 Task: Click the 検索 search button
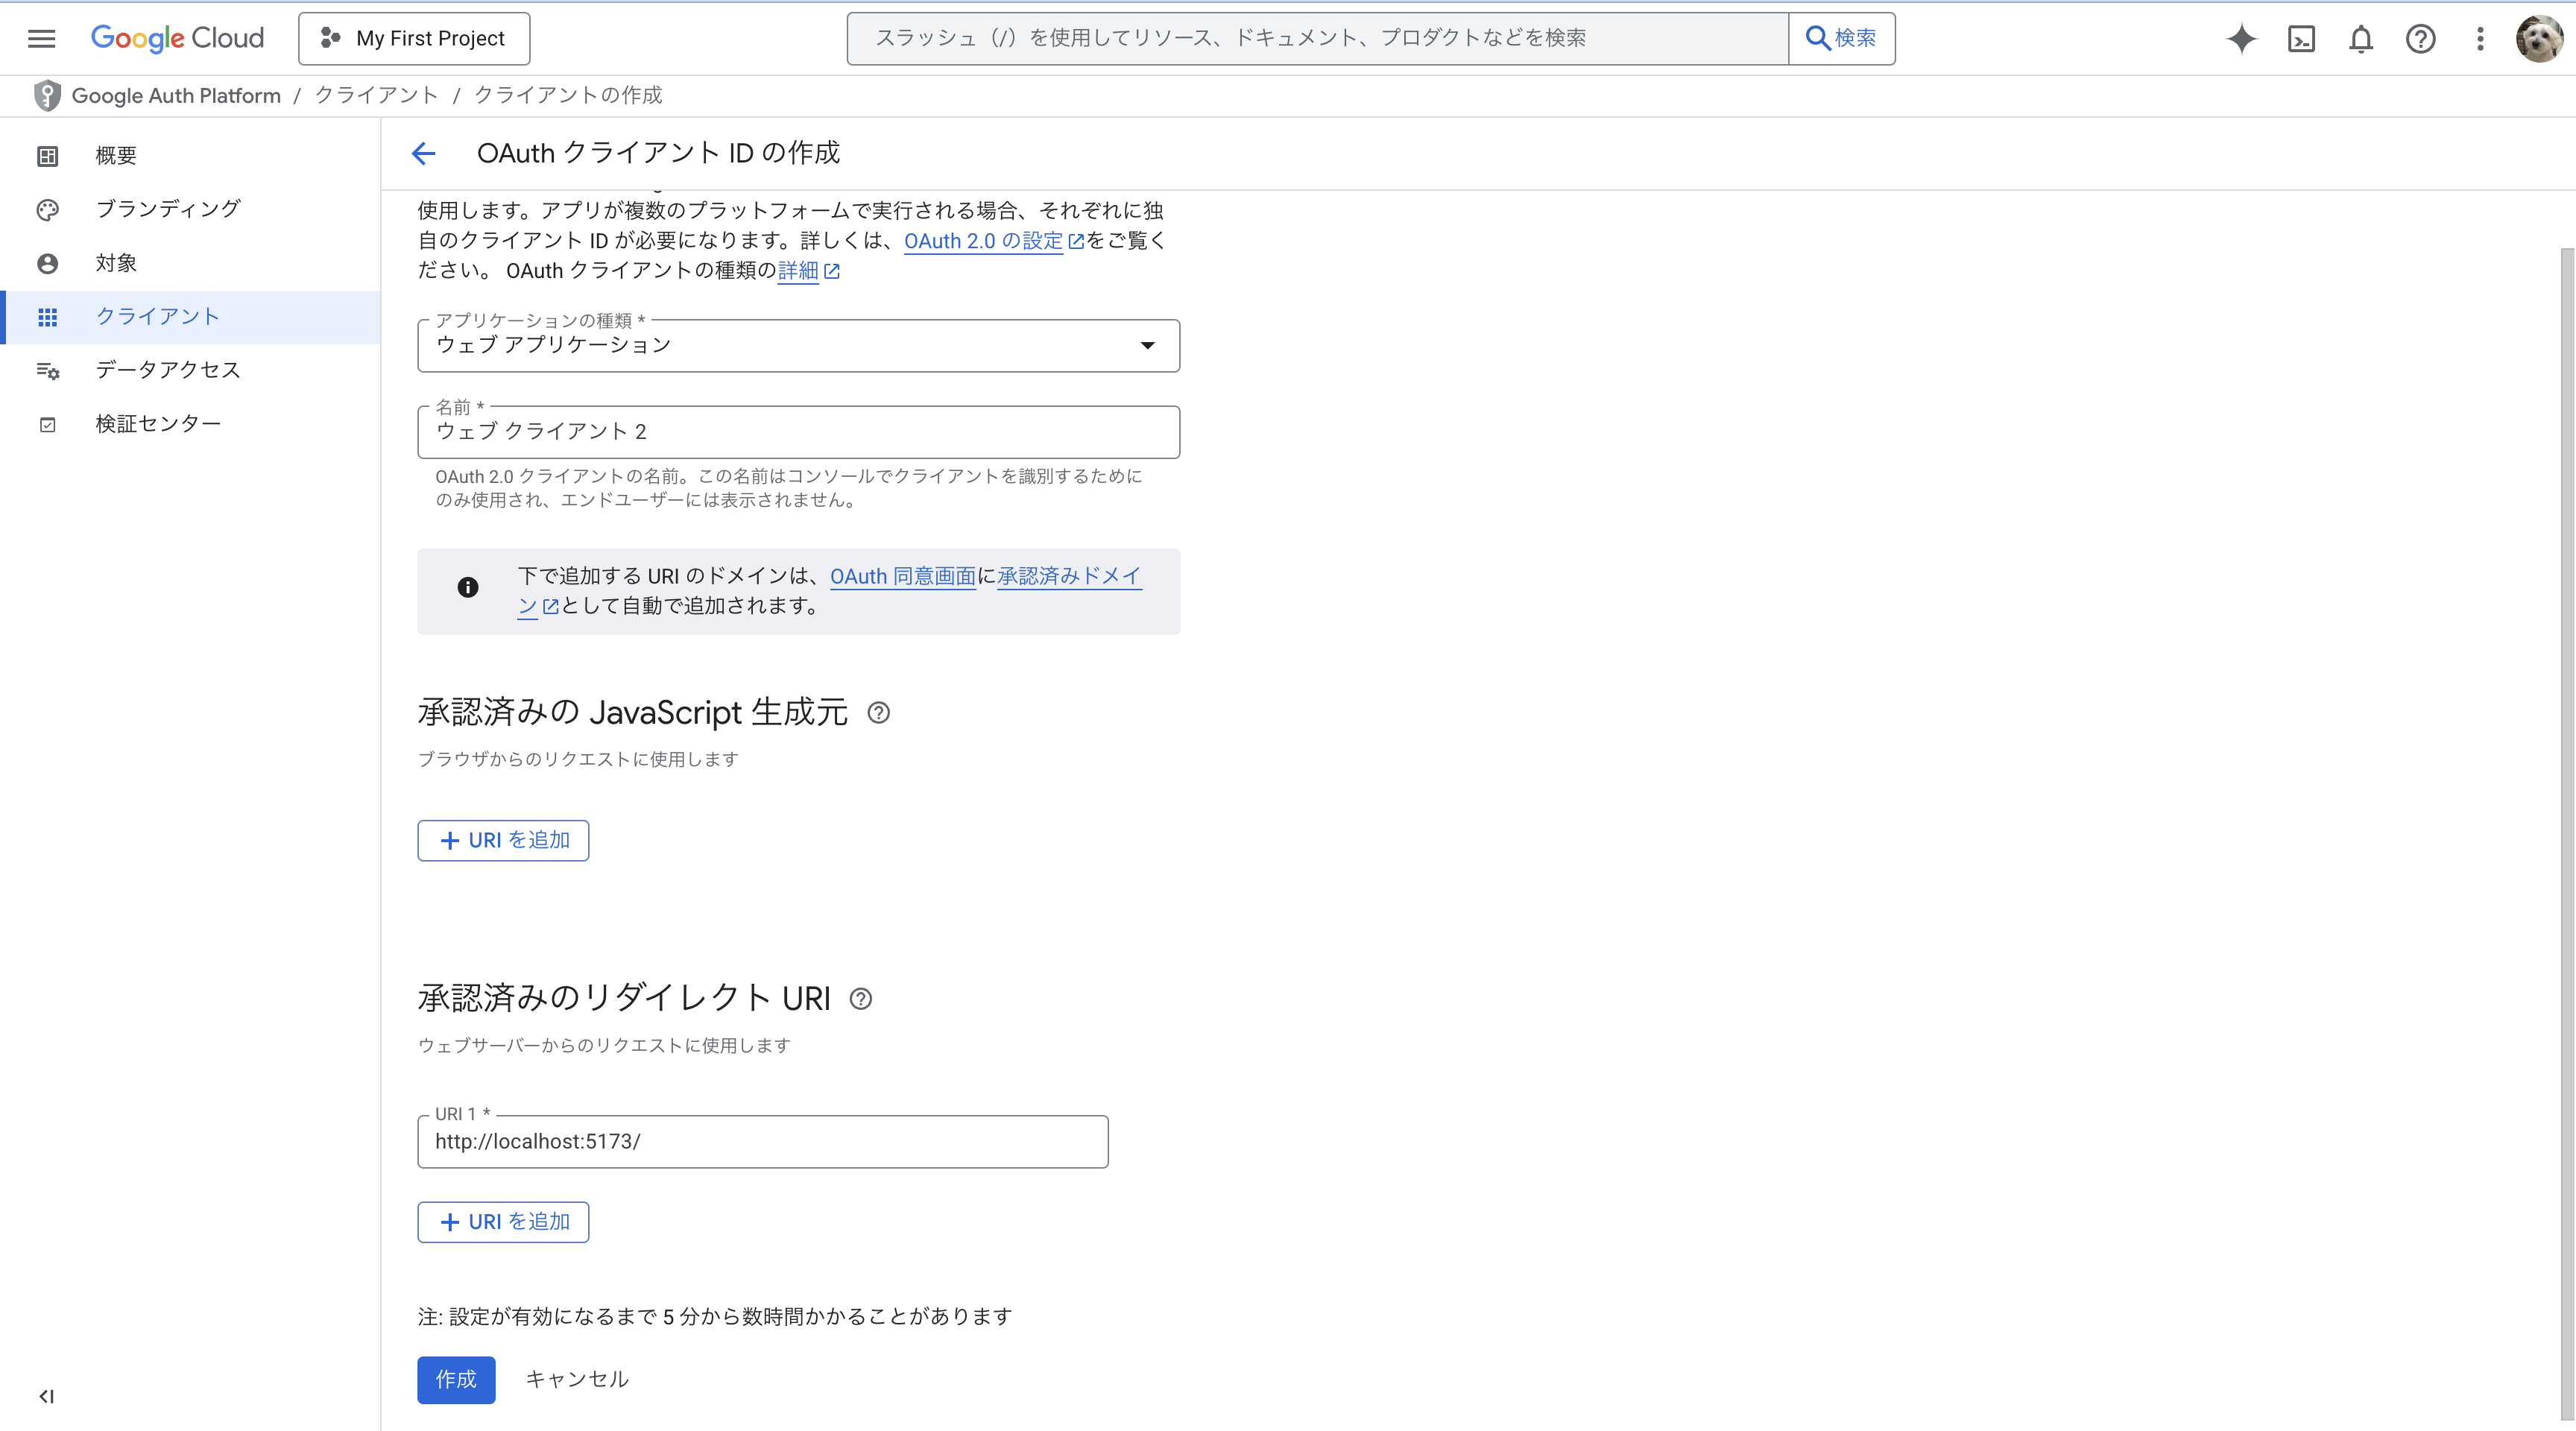click(x=1841, y=38)
